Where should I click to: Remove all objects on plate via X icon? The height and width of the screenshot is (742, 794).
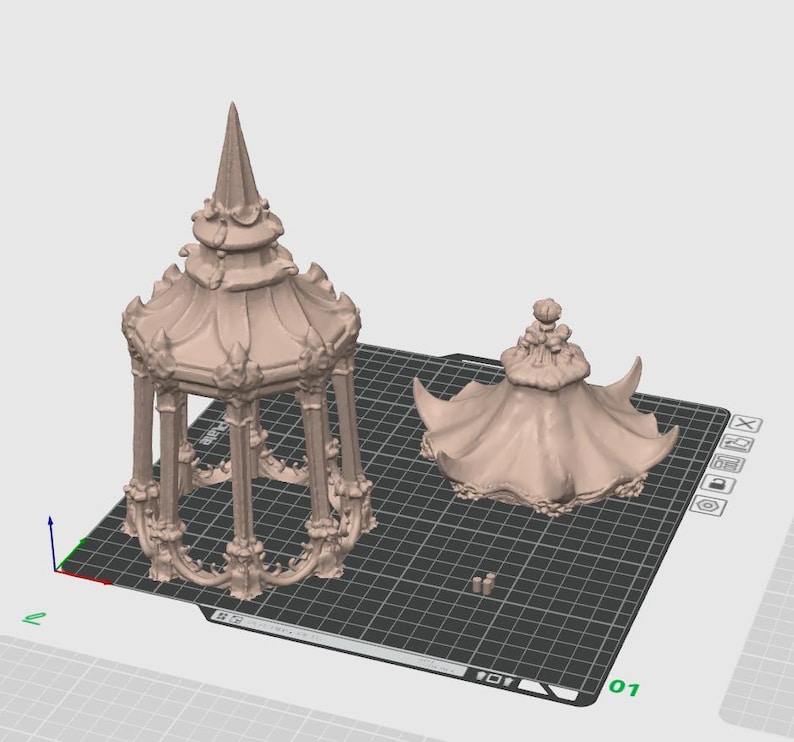(x=746, y=424)
